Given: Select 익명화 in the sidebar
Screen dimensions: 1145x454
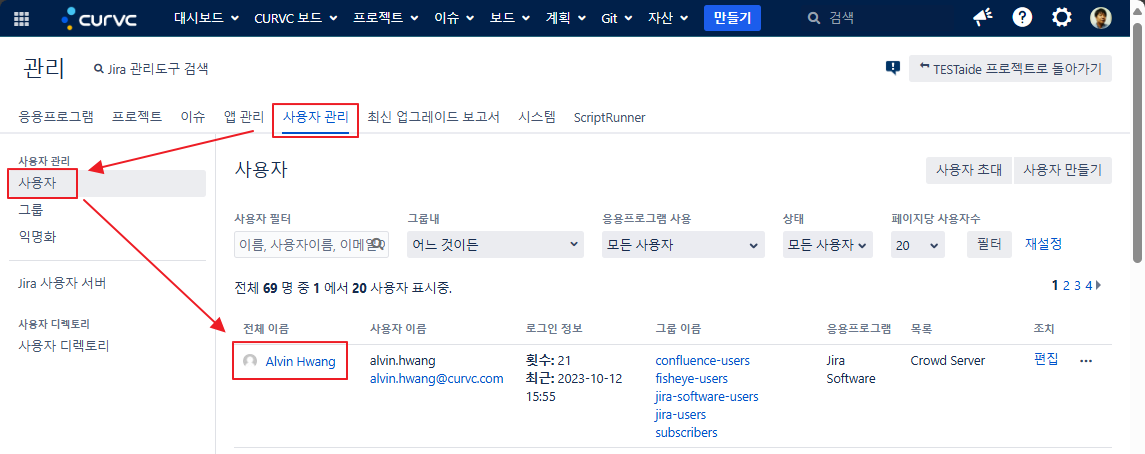Looking at the screenshot, I should coord(37,236).
